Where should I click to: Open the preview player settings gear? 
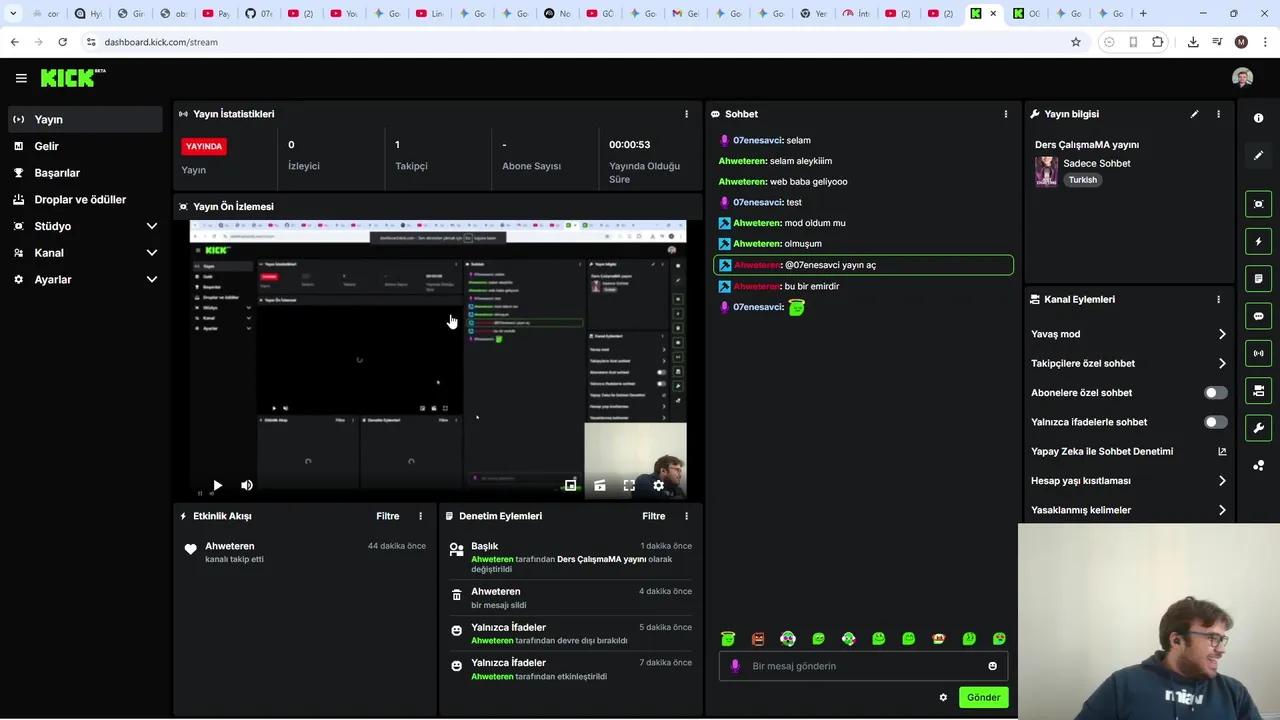point(658,485)
